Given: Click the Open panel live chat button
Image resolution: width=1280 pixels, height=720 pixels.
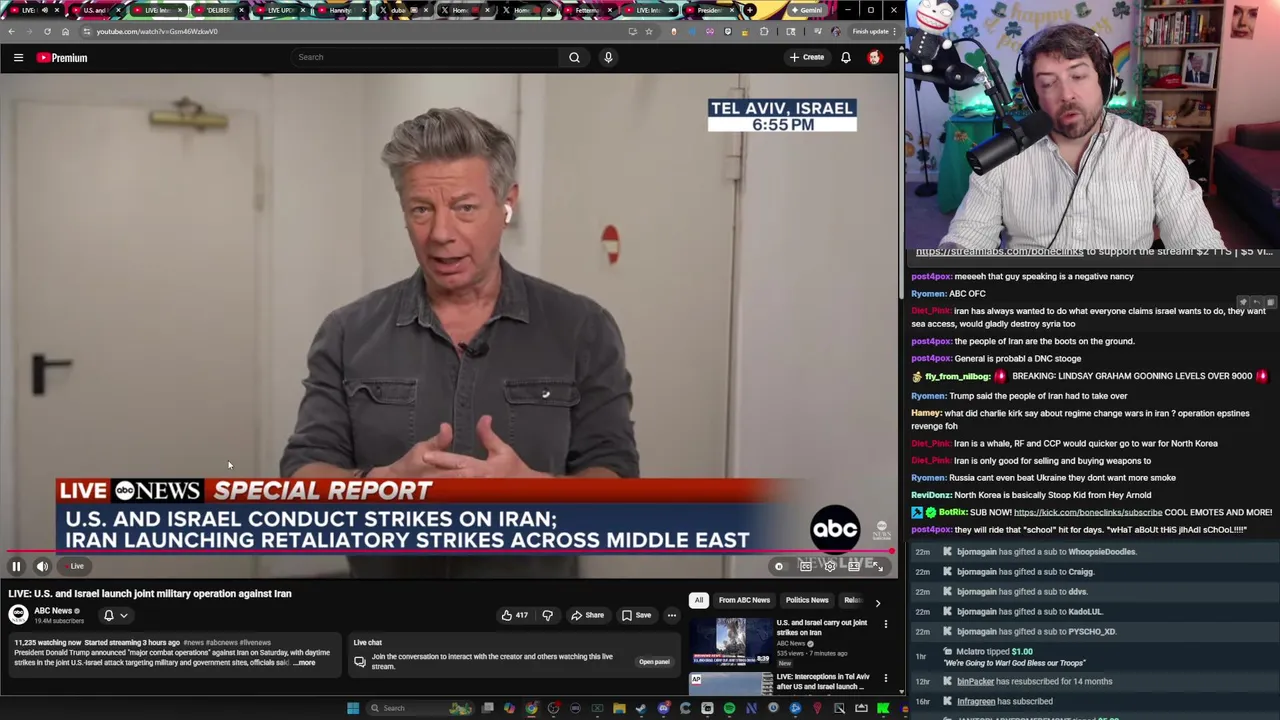Looking at the screenshot, I should [x=654, y=661].
